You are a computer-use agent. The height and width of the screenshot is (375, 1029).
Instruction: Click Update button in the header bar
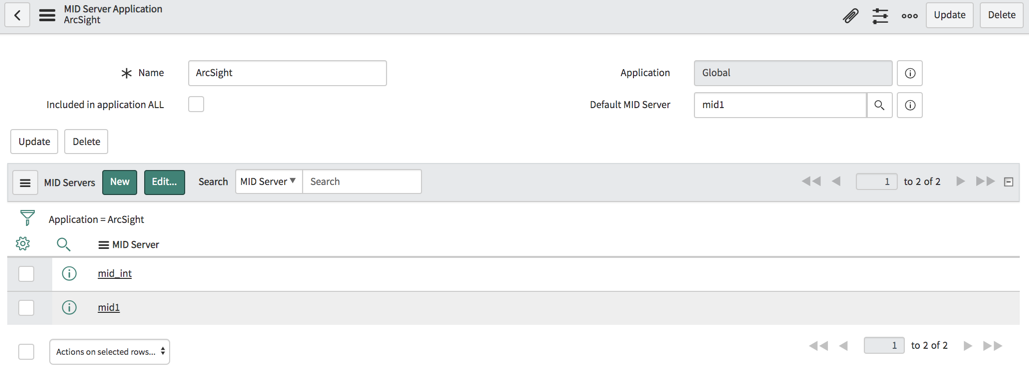[x=950, y=15]
